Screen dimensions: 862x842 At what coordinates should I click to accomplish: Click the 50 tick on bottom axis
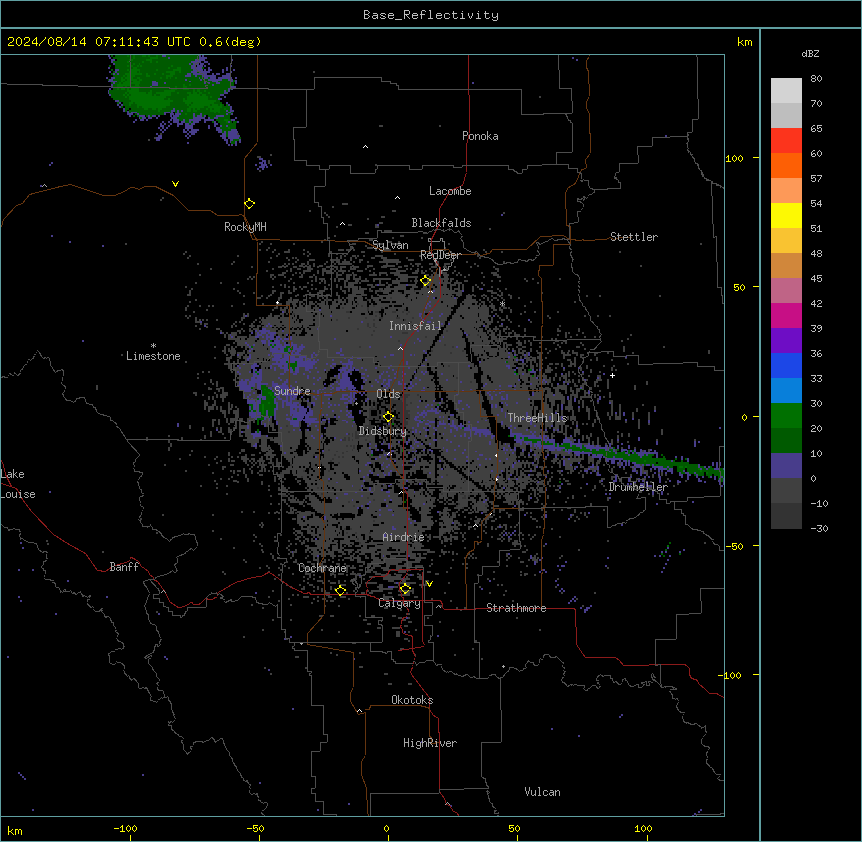[x=514, y=829]
